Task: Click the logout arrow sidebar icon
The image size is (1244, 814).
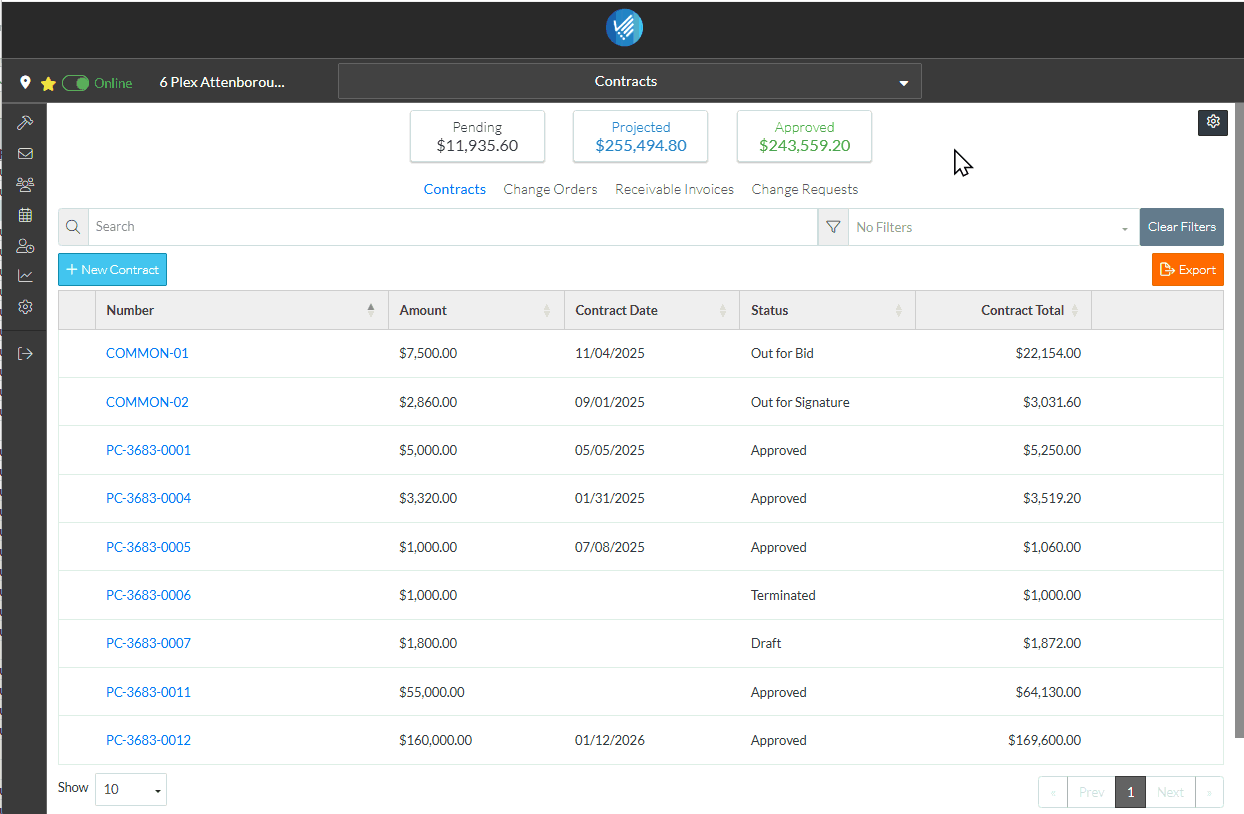Action: click(x=25, y=353)
